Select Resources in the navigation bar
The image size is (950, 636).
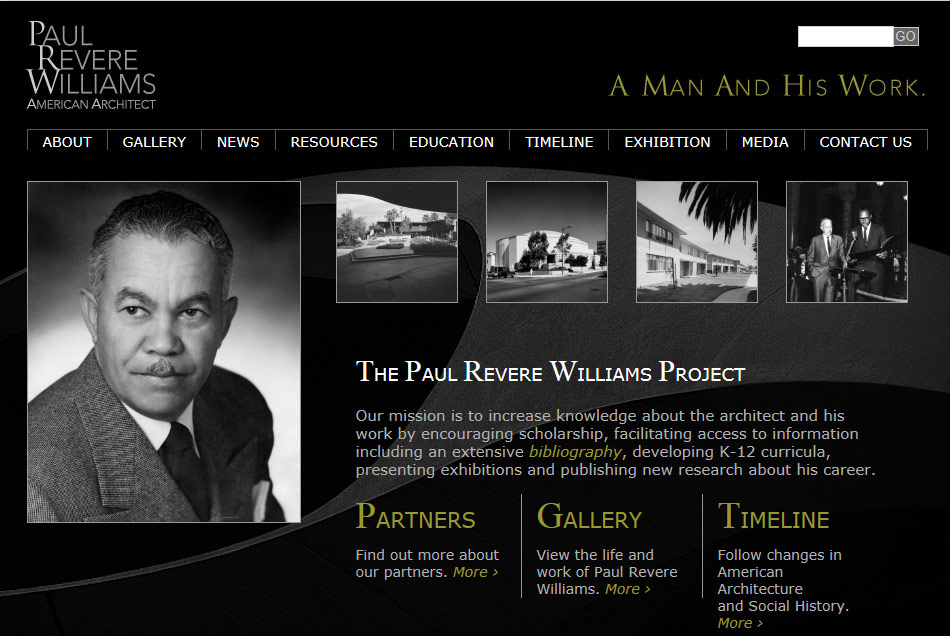pos(334,142)
